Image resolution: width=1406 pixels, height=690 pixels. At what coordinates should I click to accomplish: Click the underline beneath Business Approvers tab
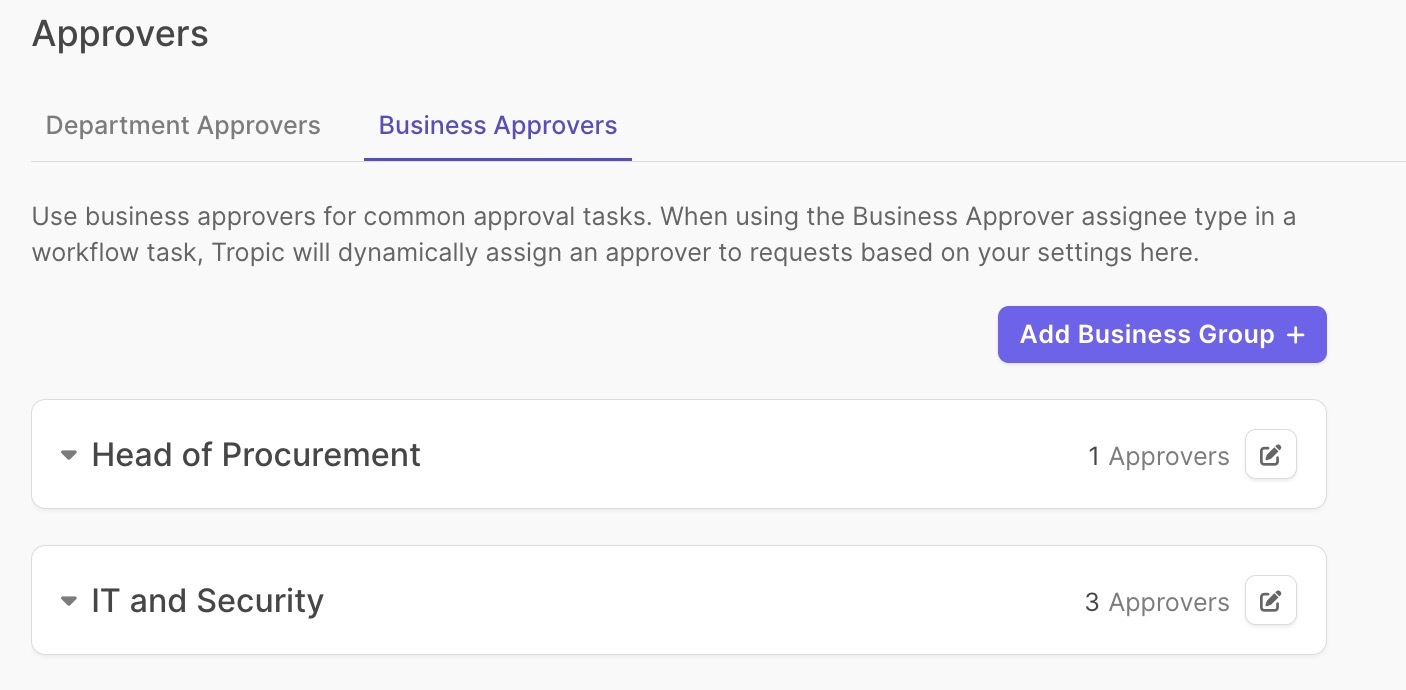click(497, 159)
